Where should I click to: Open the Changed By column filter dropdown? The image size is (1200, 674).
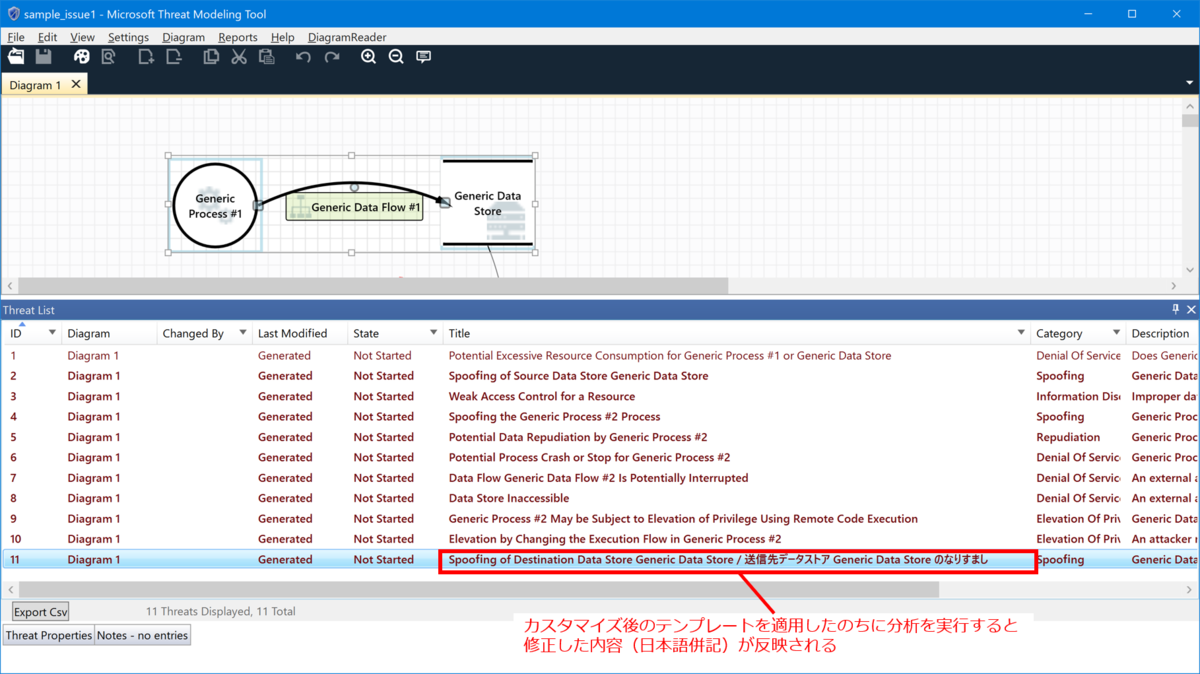[x=243, y=333]
